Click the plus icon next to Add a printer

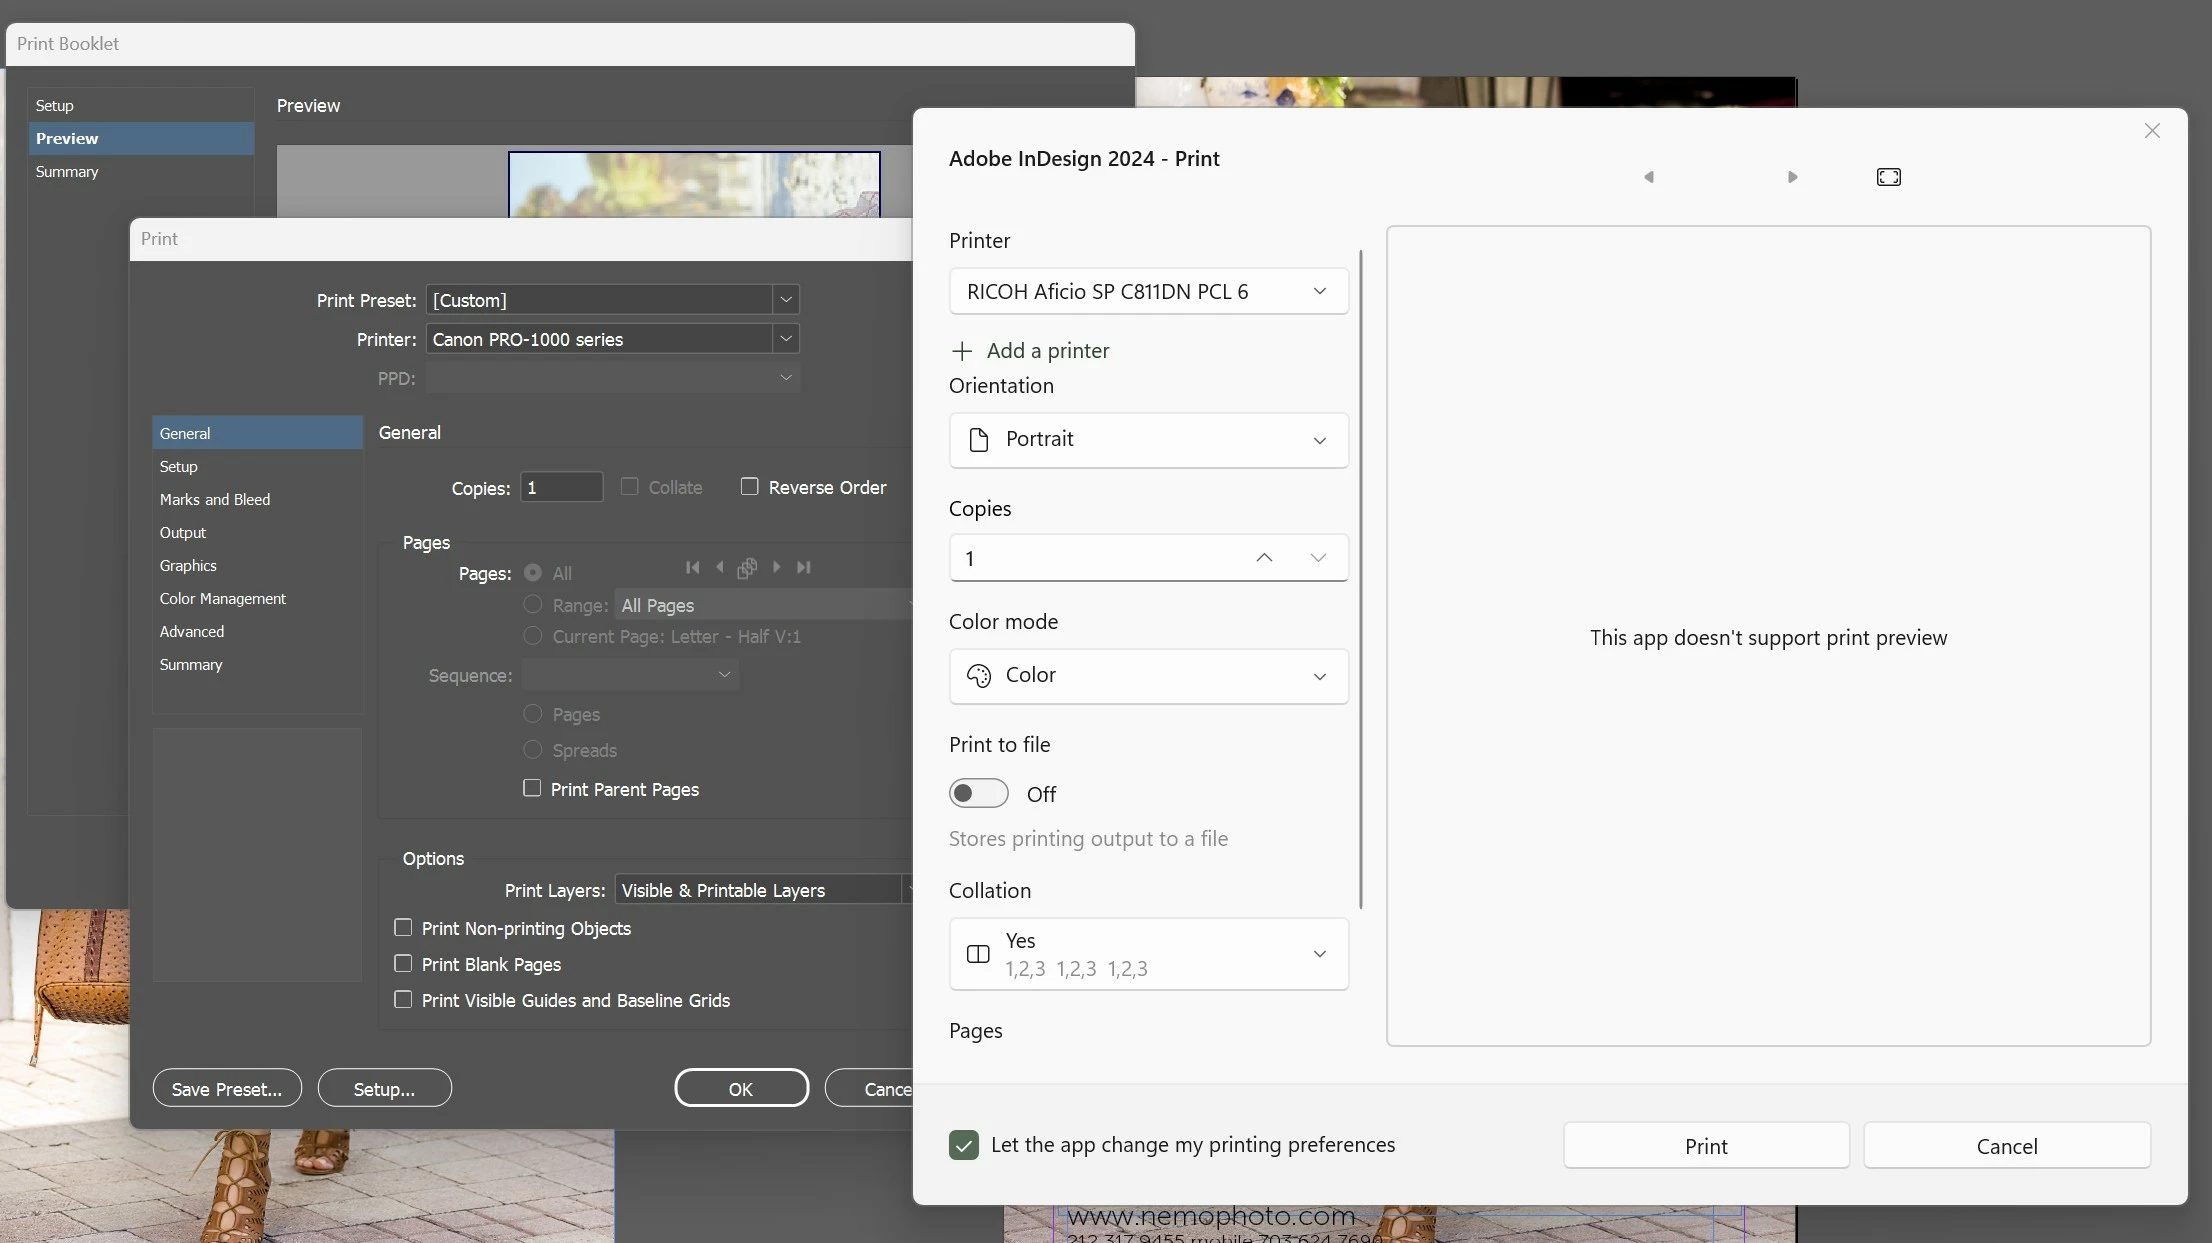click(961, 351)
